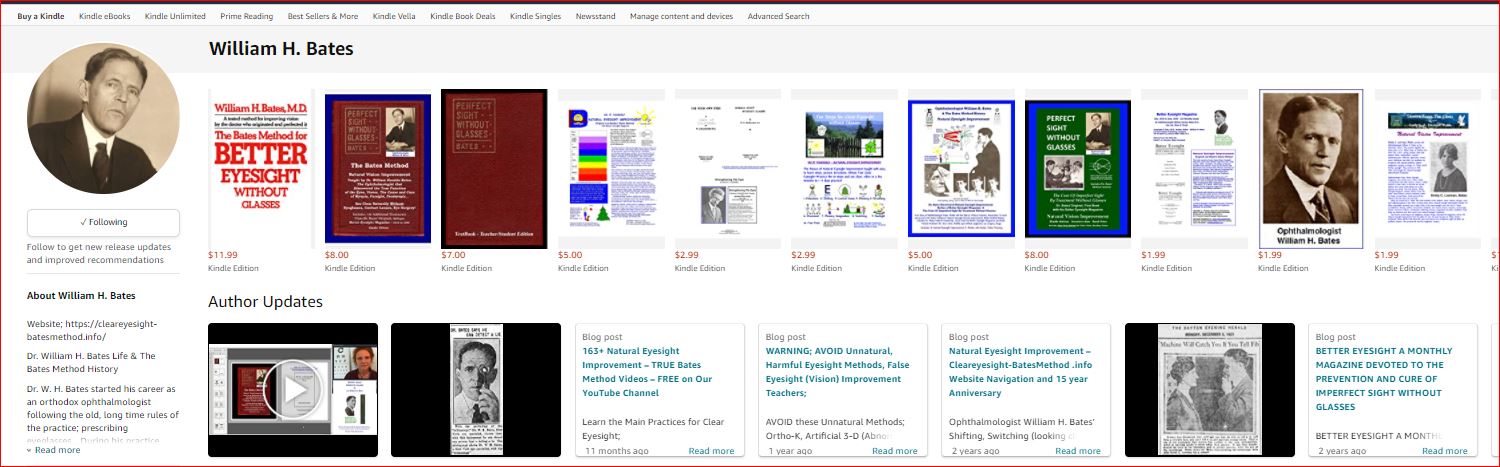This screenshot has width=1500, height=467.
Task: Open the book cover with mountain landscape image
Action: 844,168
